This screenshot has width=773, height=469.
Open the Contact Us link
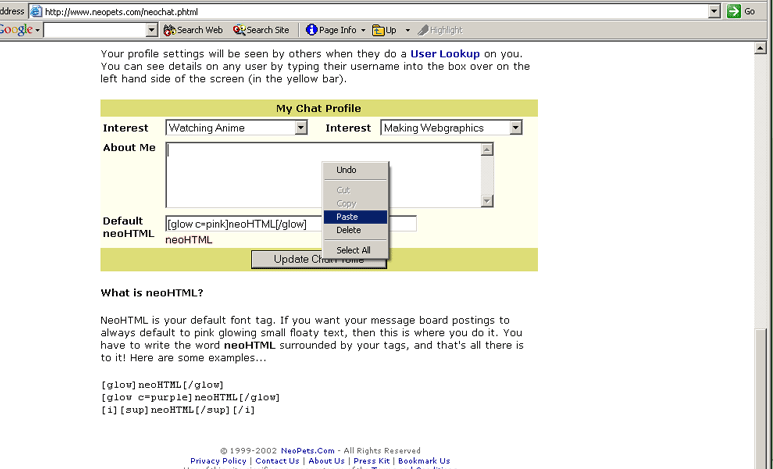[x=277, y=461]
